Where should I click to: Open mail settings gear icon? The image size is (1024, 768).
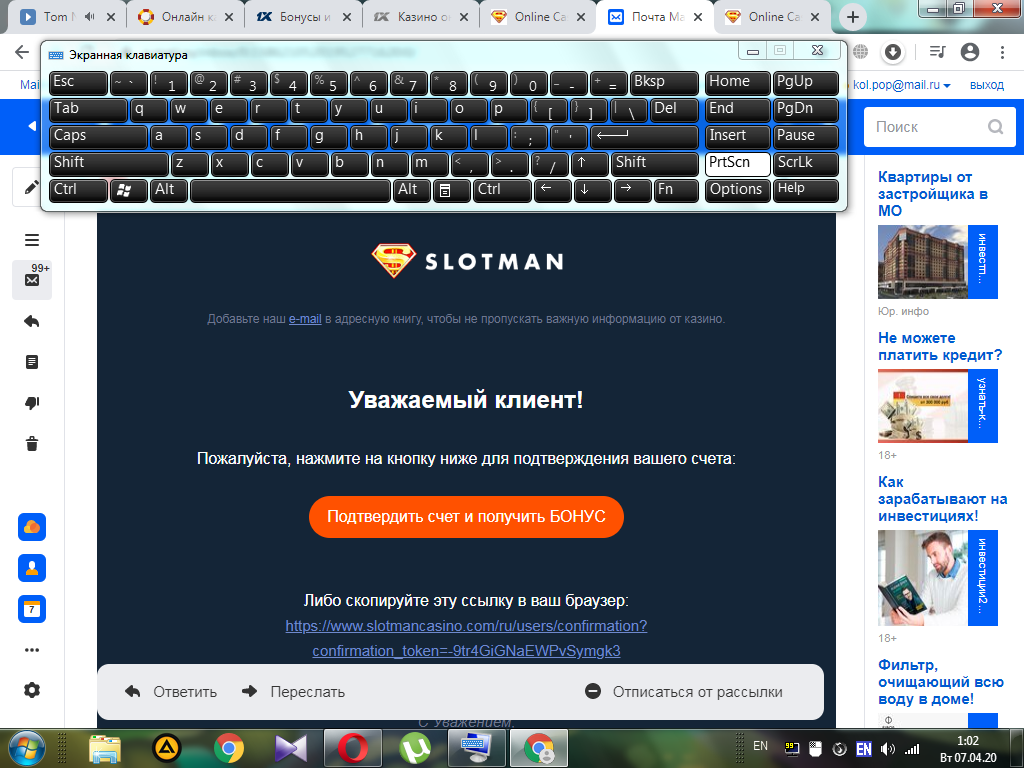tap(32, 690)
